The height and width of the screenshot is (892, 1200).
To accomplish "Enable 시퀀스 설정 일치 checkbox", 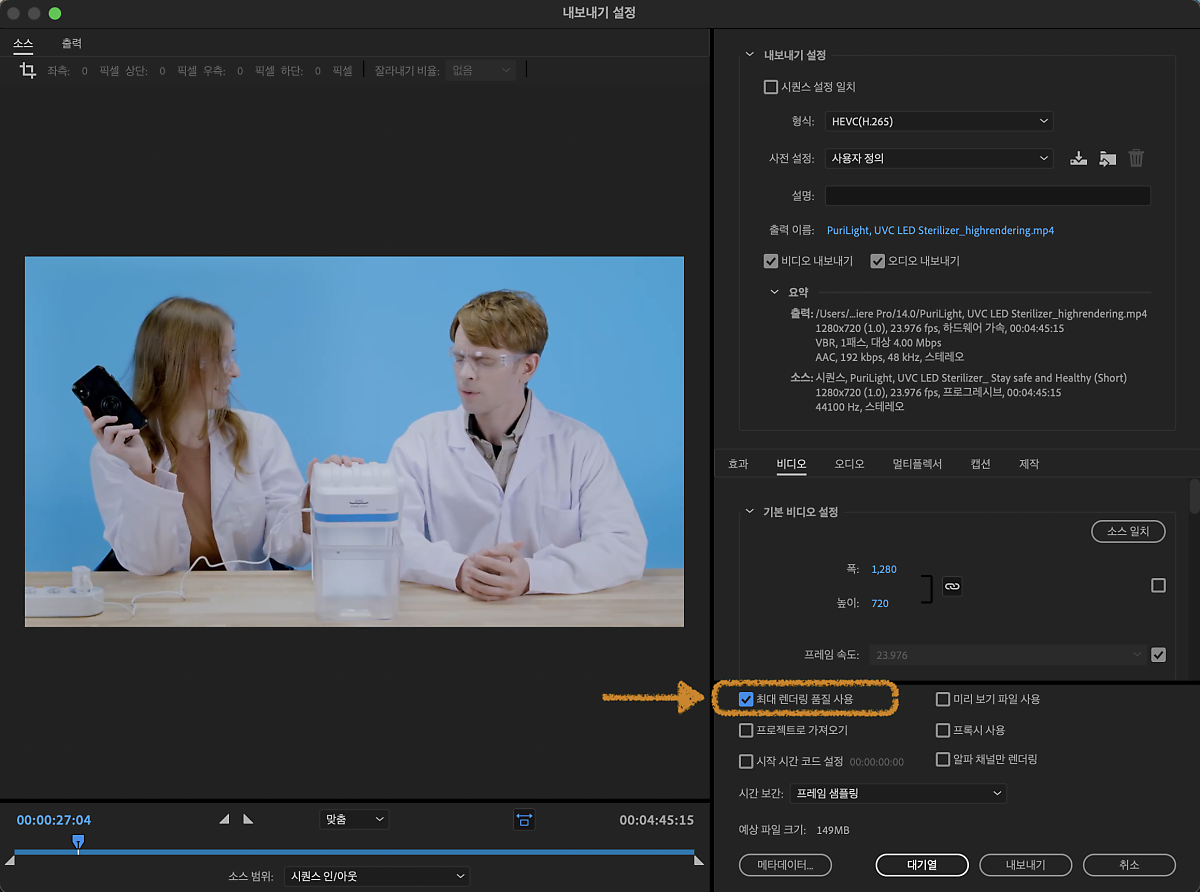I will click(771, 87).
